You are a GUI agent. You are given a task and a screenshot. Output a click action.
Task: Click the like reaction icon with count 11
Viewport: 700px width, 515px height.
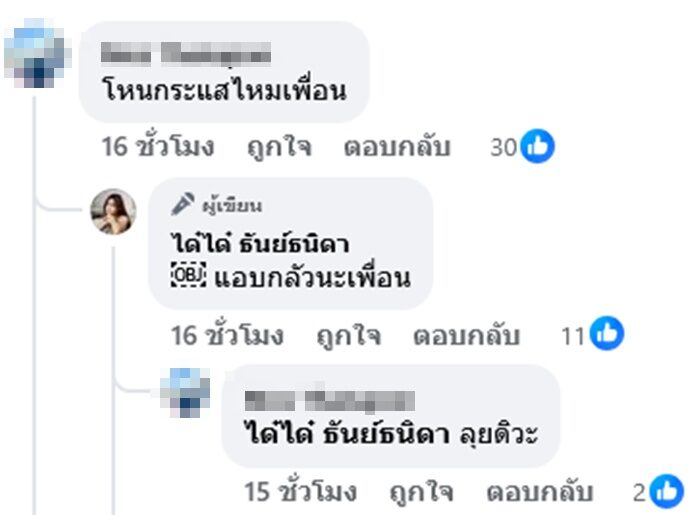(x=607, y=333)
